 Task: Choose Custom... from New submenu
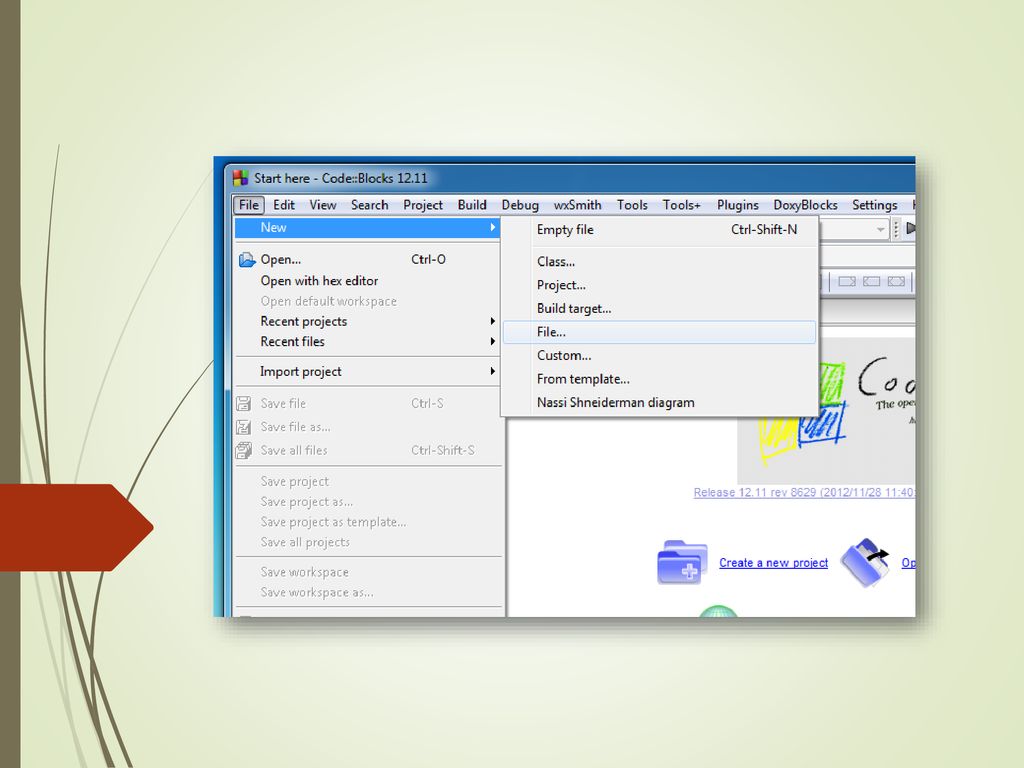pos(660,356)
